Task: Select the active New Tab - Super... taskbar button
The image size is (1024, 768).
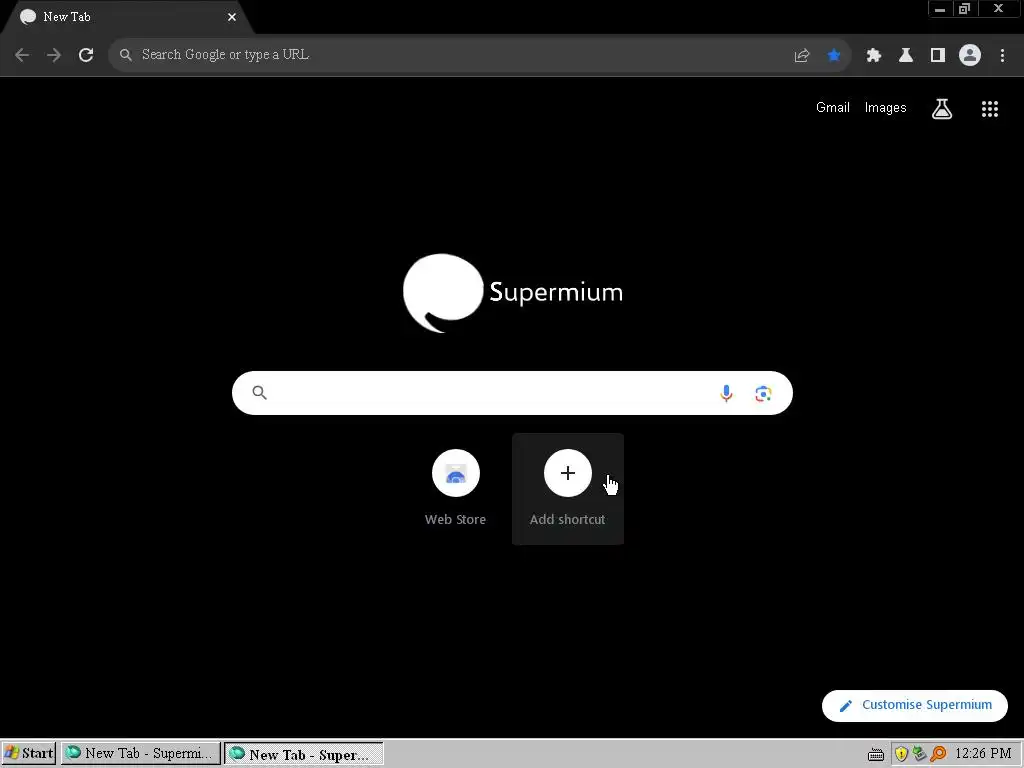Action: [x=304, y=754]
